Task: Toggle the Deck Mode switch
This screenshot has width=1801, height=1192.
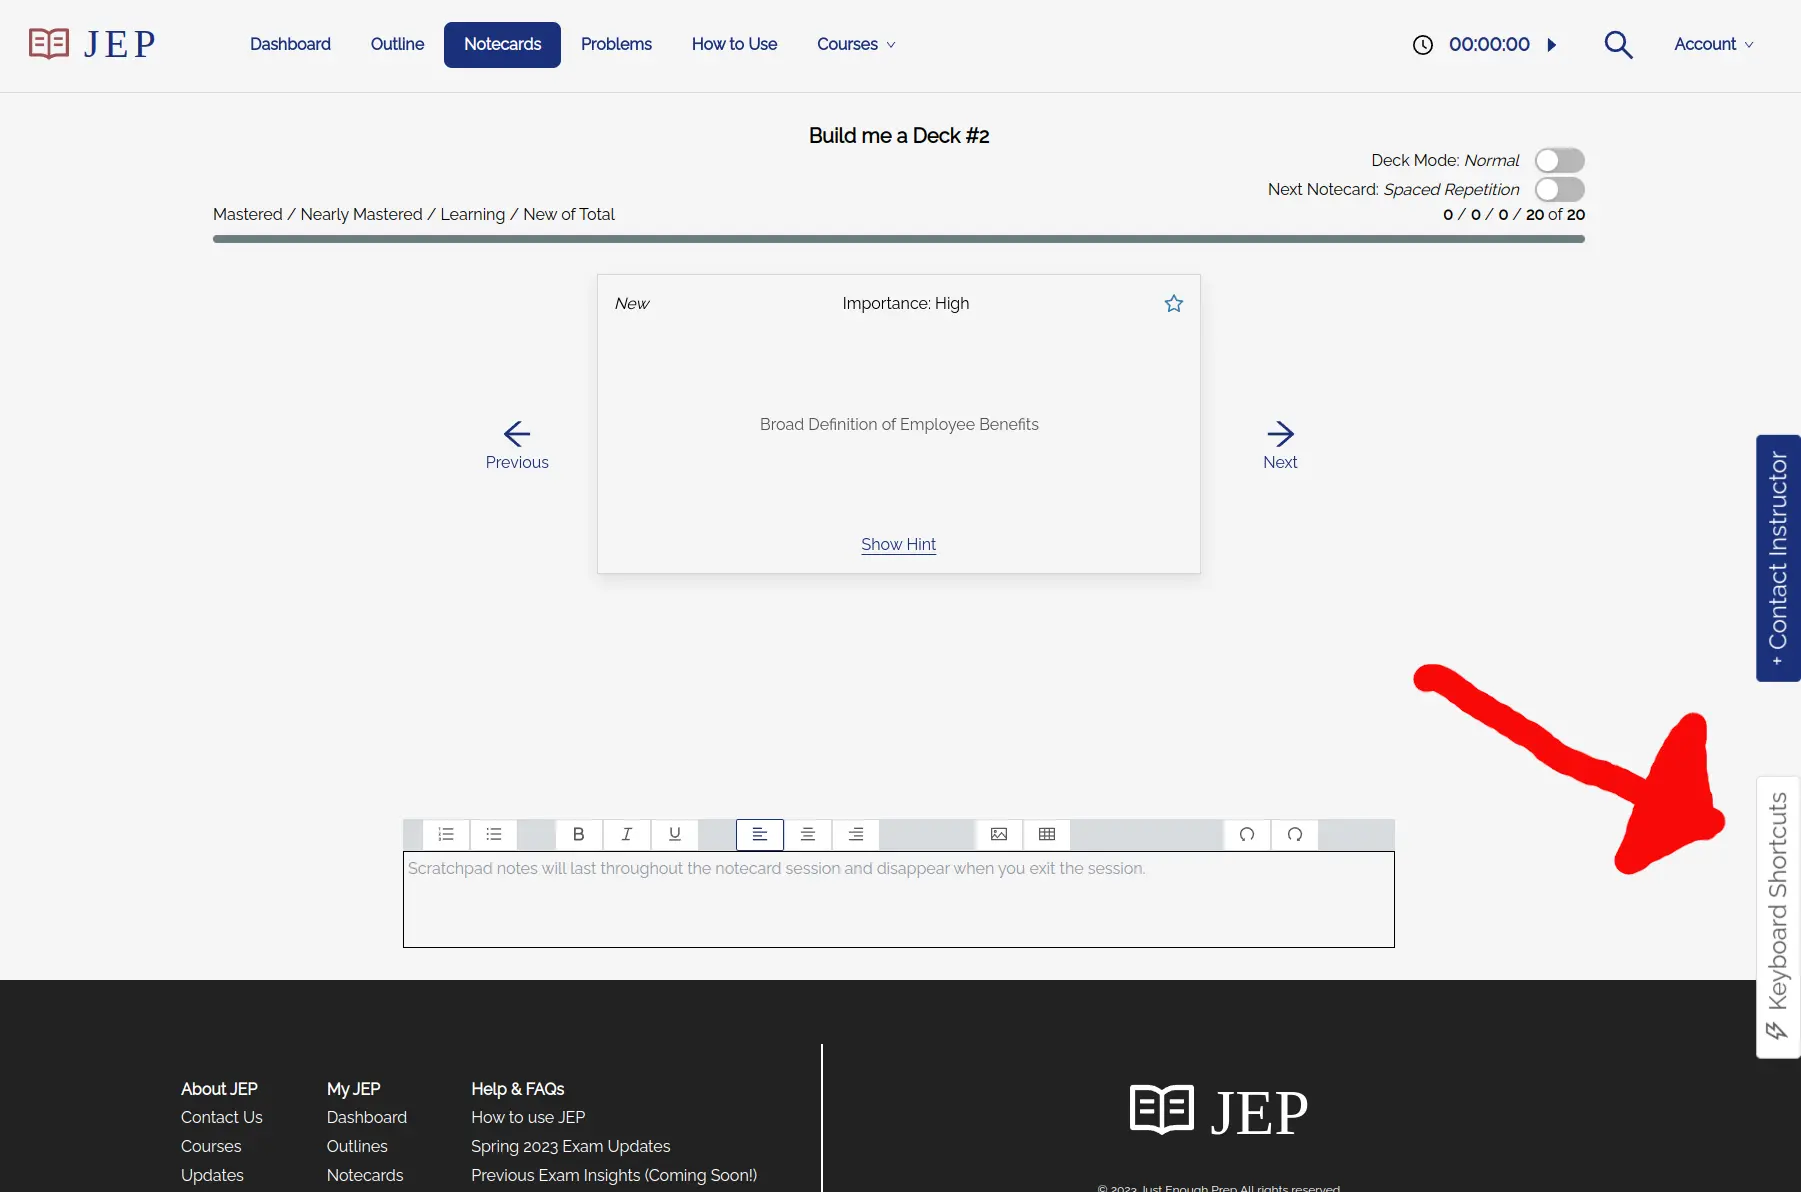Action: 1559,161
